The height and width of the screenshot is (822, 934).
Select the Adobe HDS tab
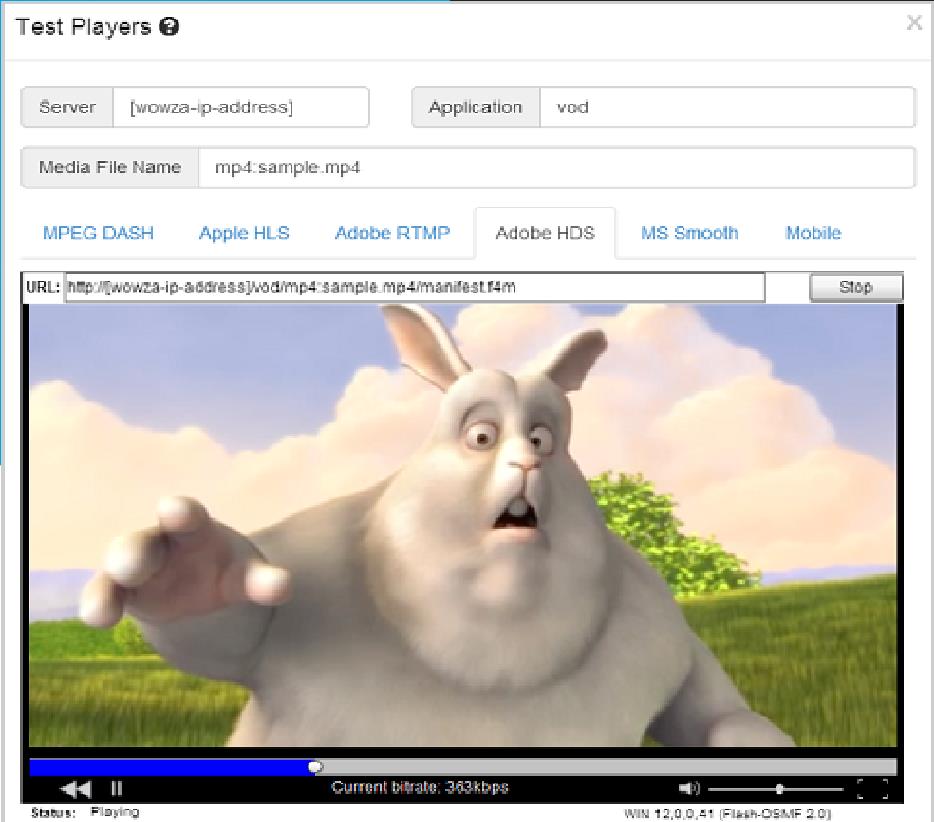point(545,233)
